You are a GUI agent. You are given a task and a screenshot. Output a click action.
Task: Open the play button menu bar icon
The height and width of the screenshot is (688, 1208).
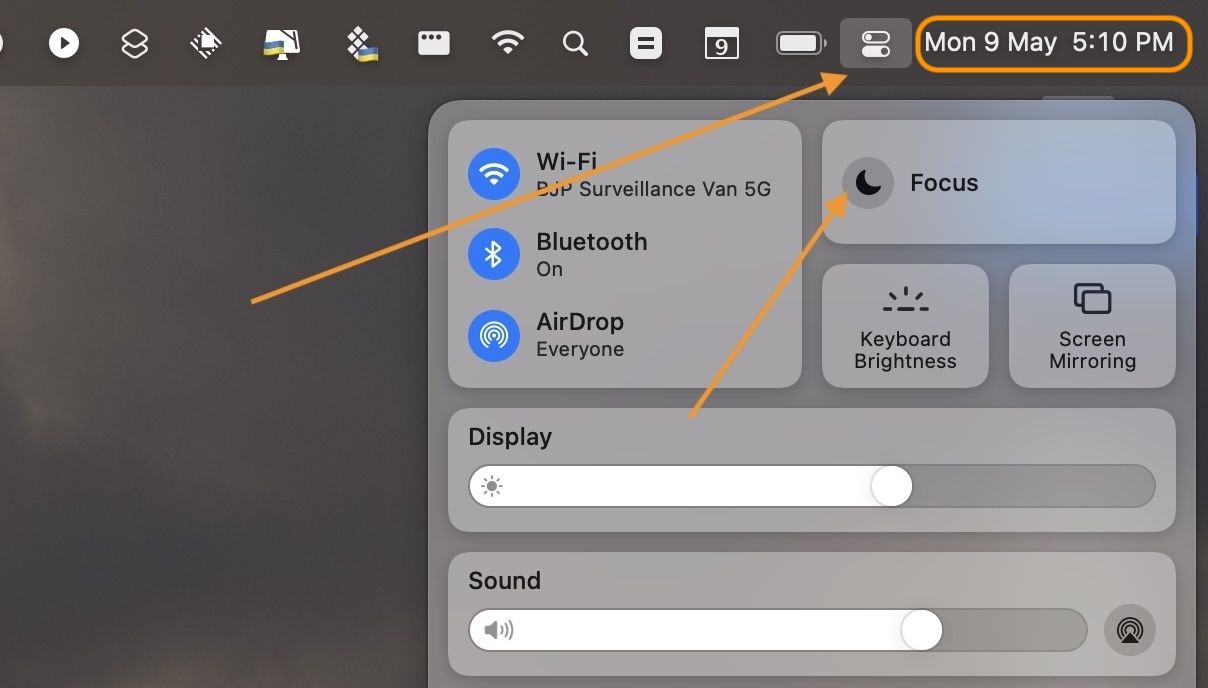pos(64,43)
